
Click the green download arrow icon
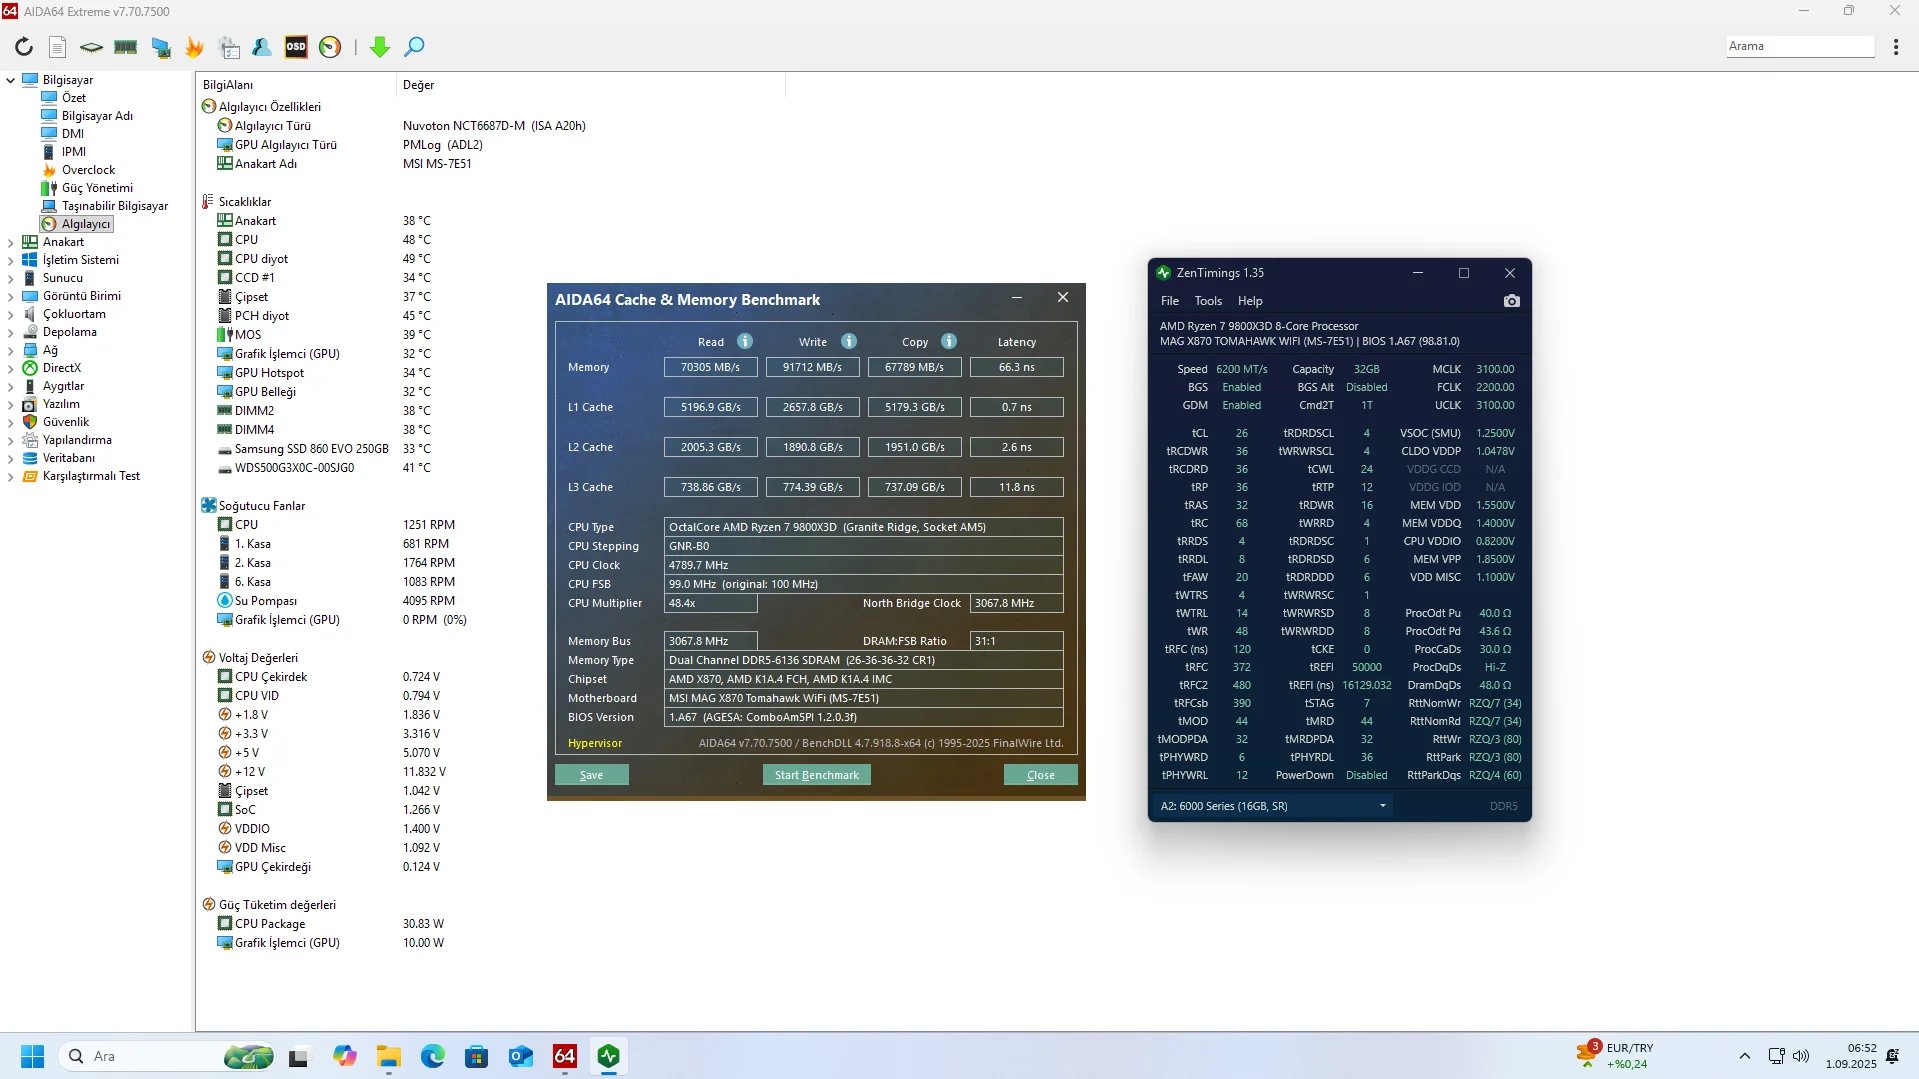[x=380, y=47]
